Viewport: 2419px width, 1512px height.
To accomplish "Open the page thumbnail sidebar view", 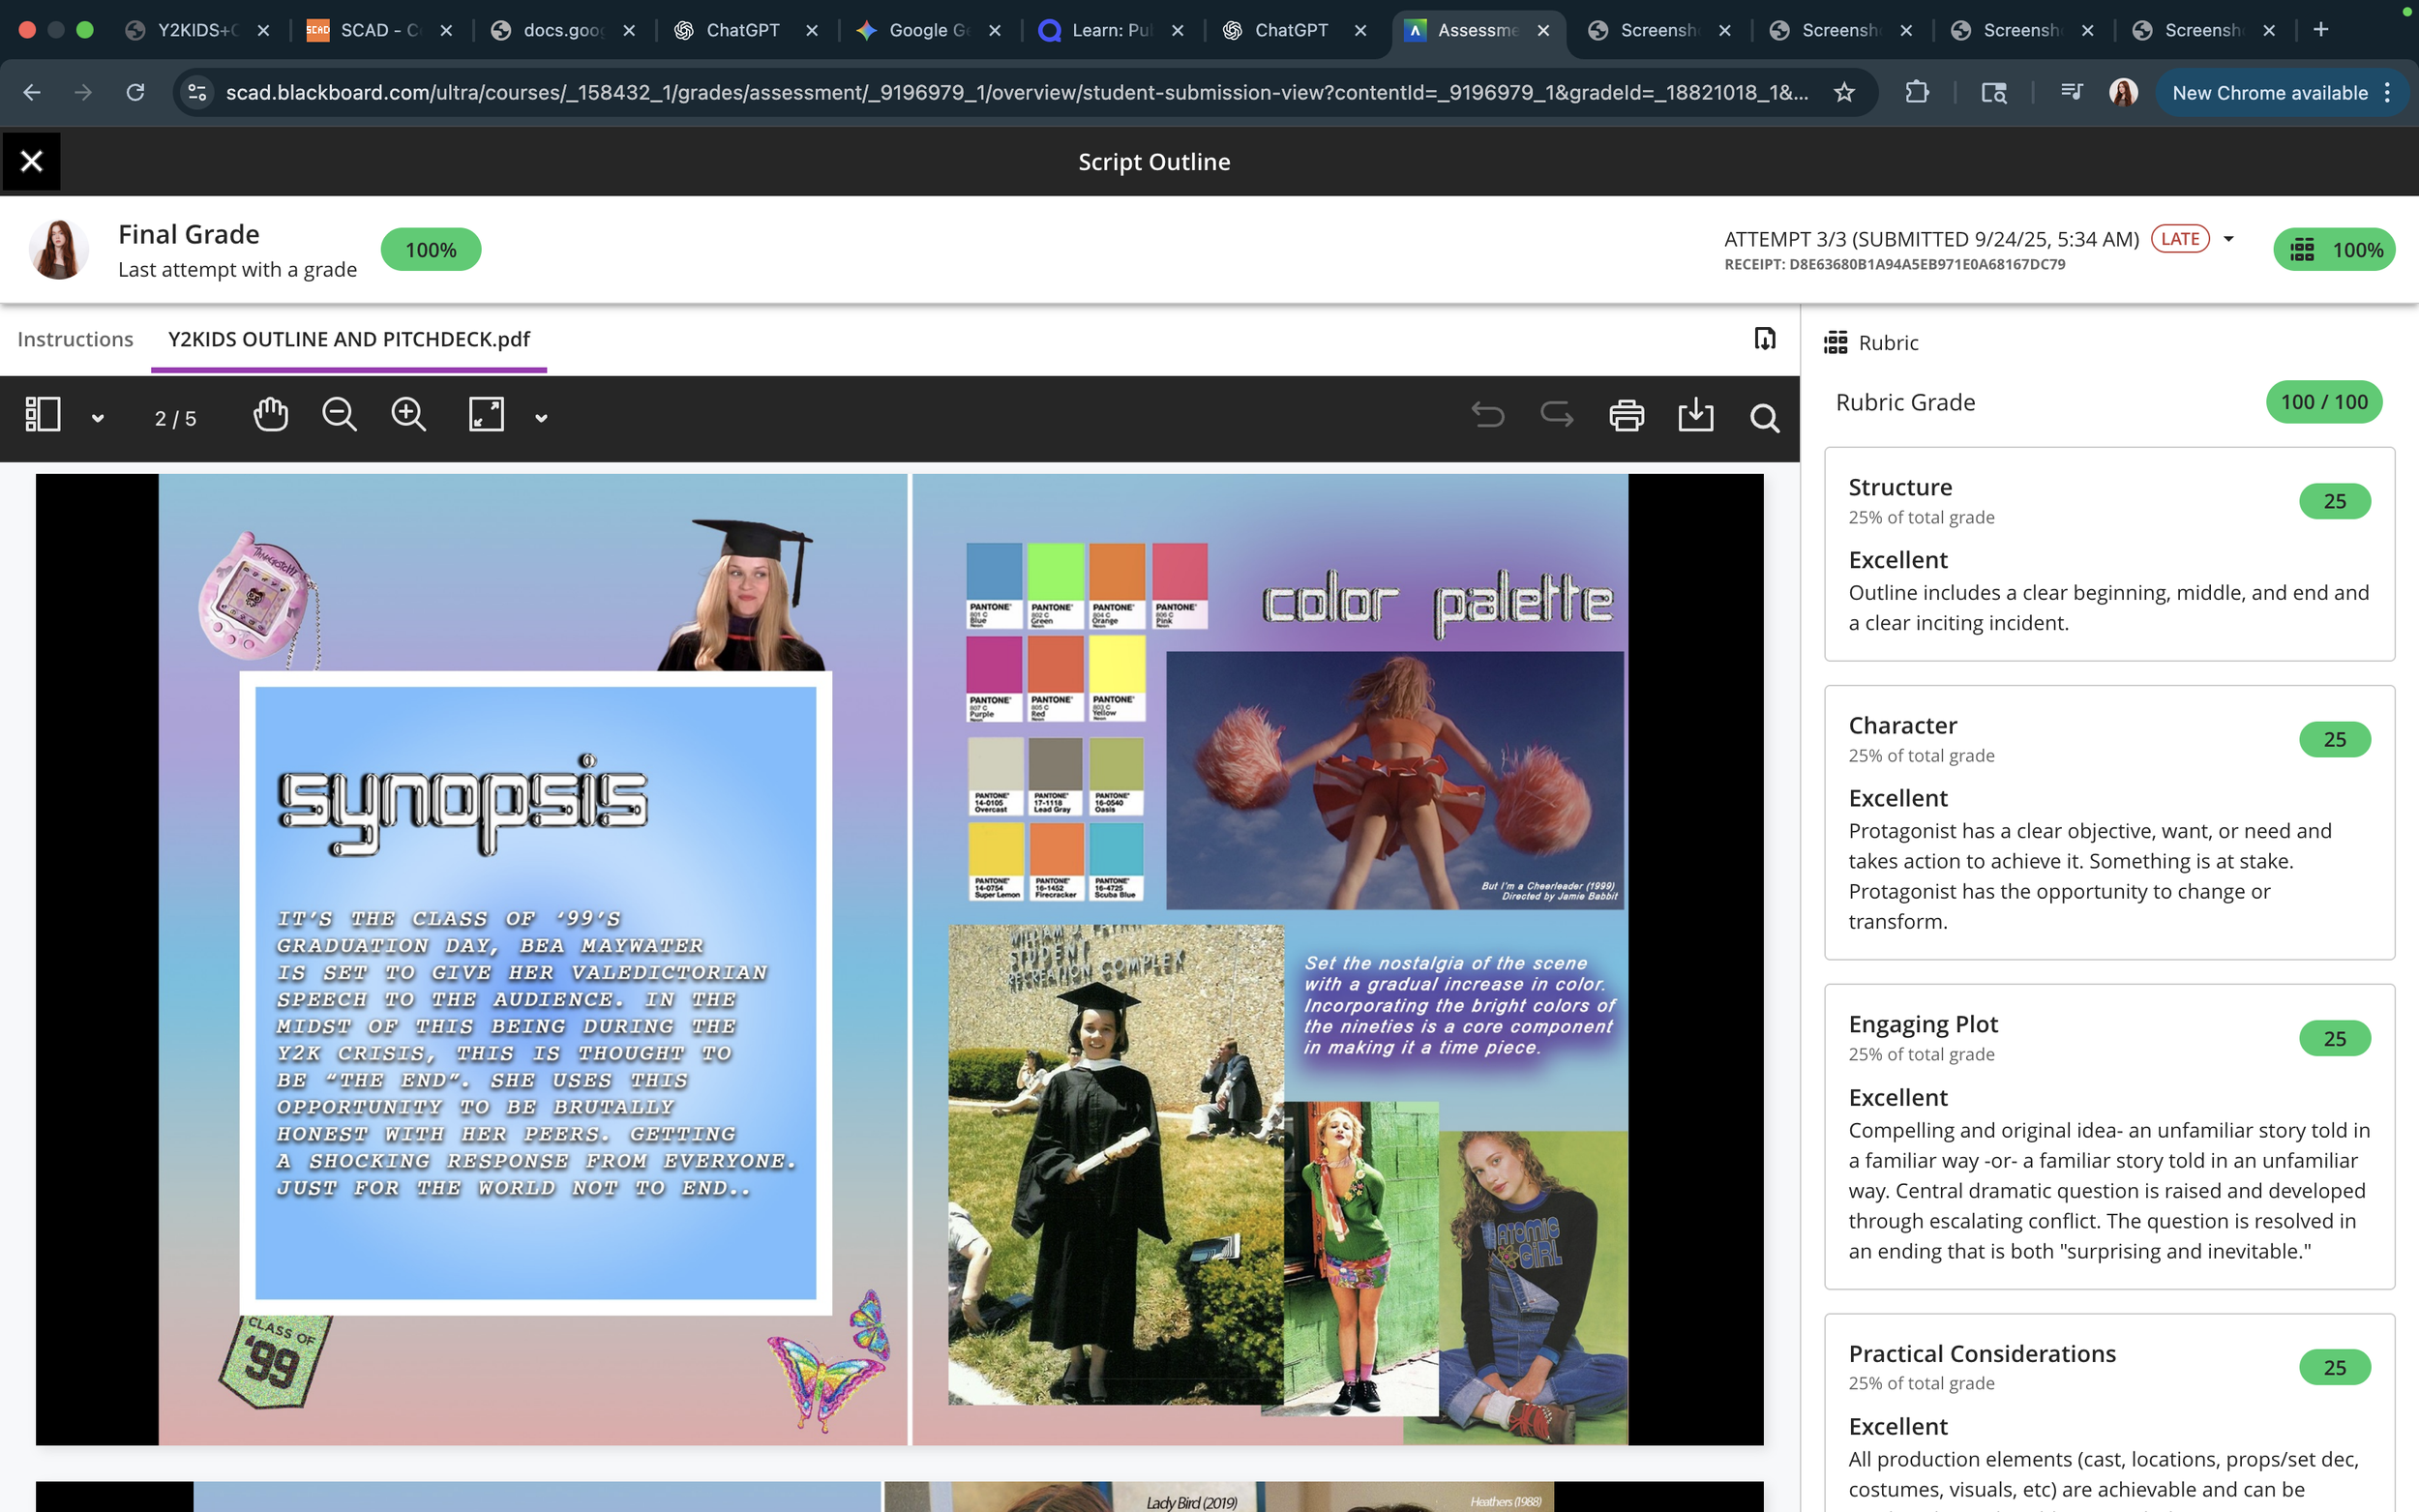I will pyautogui.click(x=42, y=413).
